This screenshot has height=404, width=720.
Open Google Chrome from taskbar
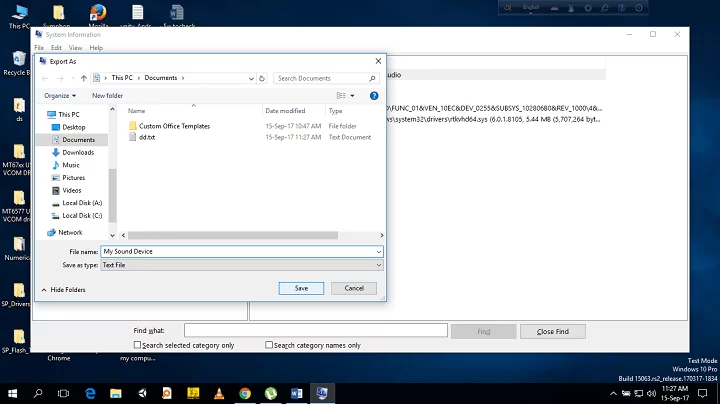[245, 393]
